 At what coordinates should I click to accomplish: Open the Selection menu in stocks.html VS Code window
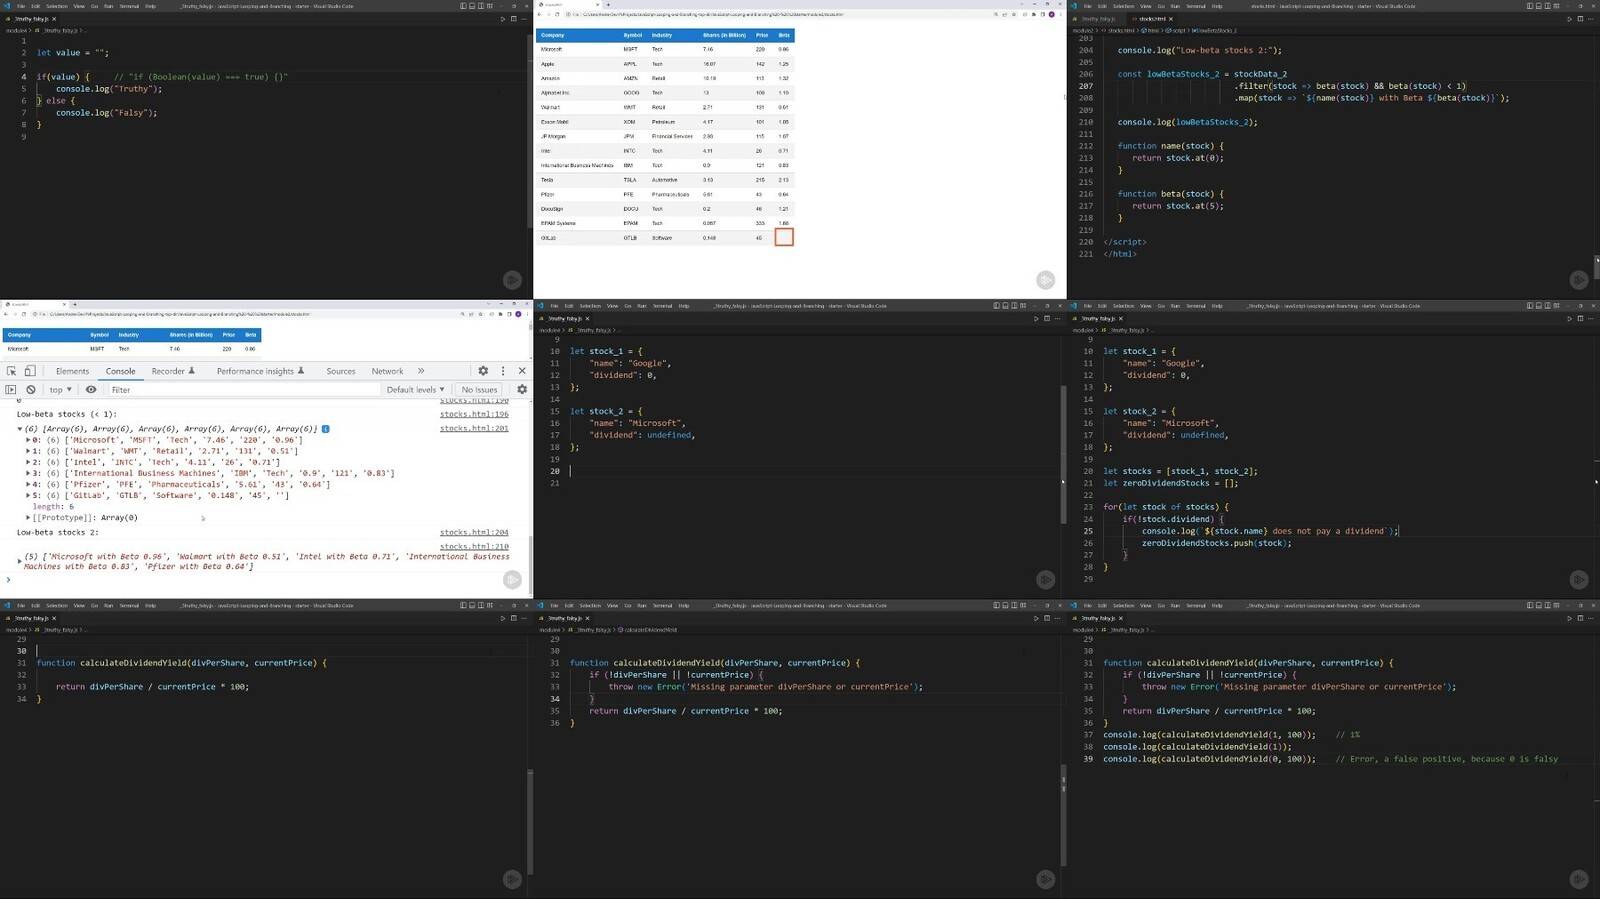tap(1123, 6)
